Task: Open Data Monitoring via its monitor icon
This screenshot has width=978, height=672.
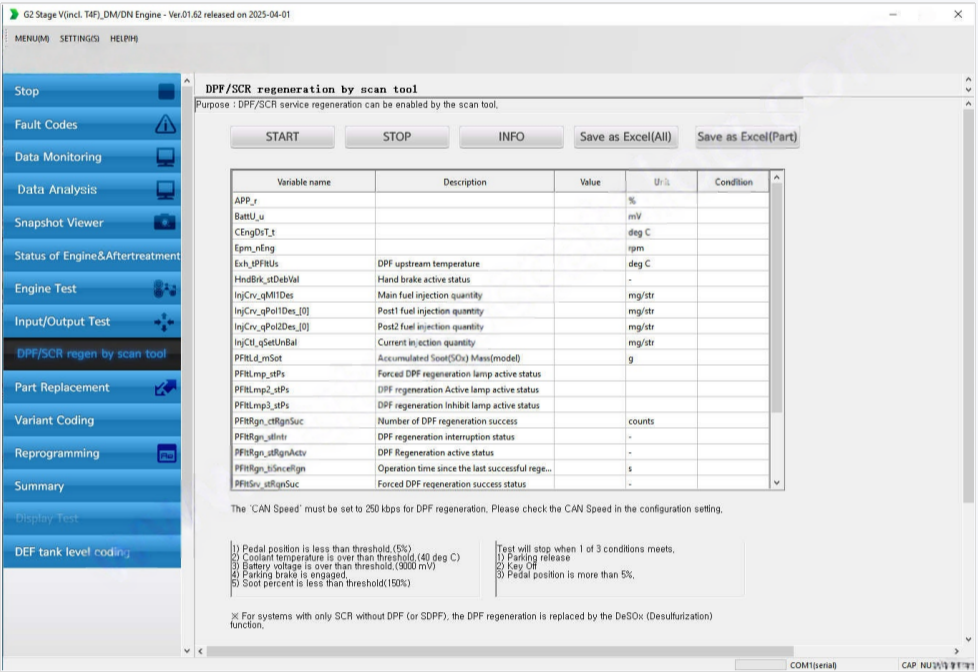Action: click(166, 158)
